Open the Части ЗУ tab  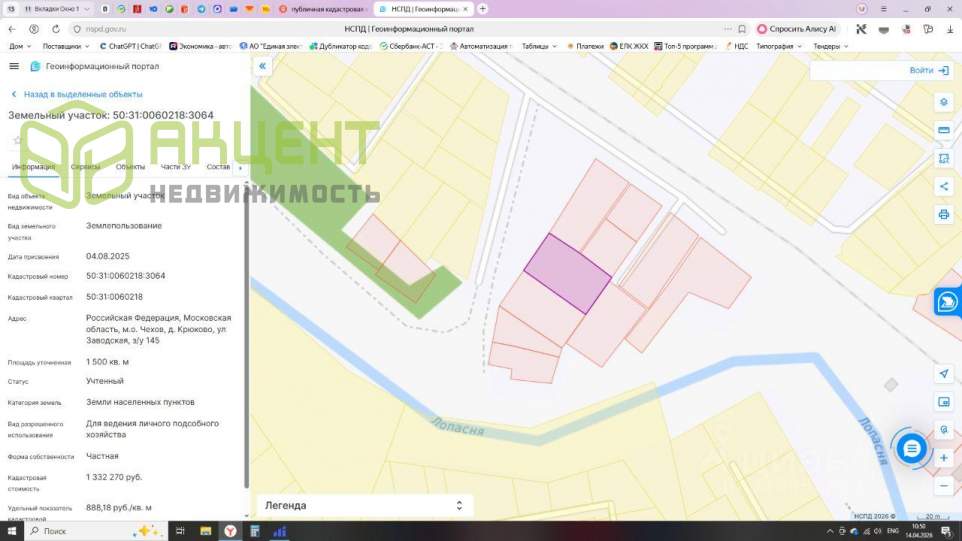(x=176, y=167)
